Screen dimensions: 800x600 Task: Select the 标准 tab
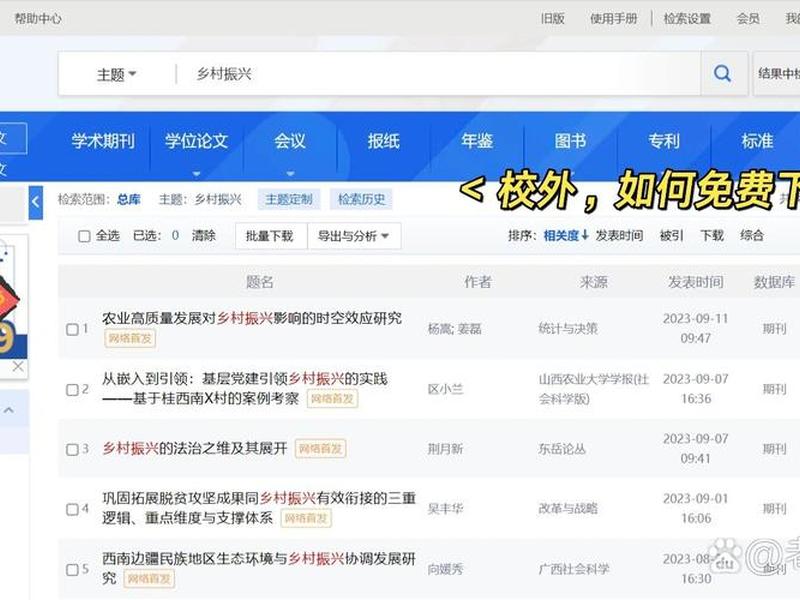point(757,141)
